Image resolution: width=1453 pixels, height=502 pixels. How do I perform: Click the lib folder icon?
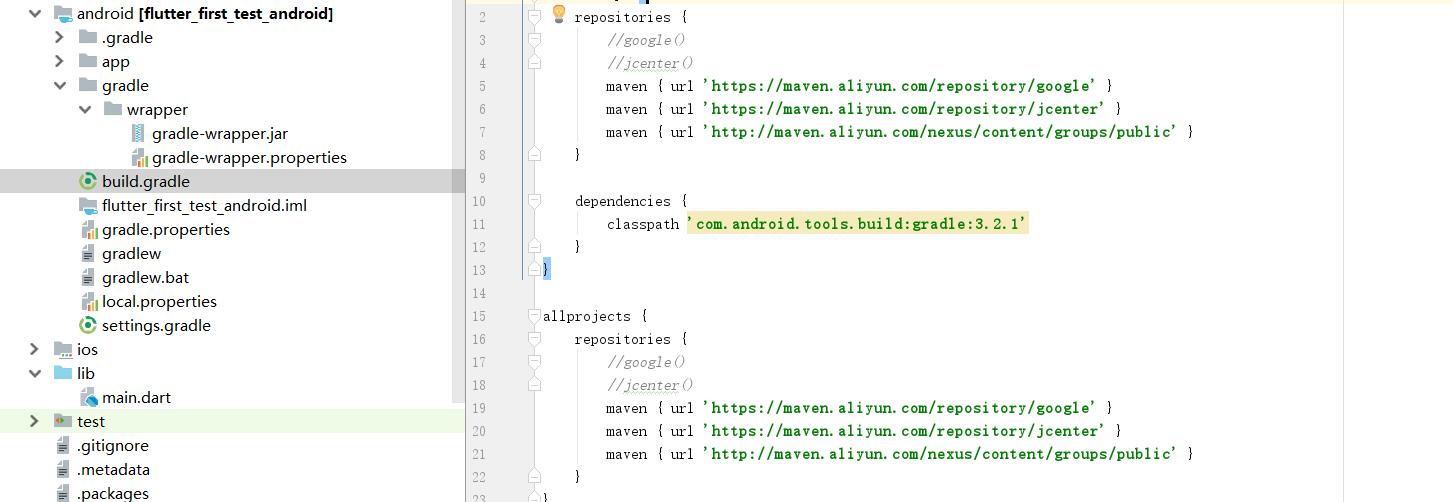[63, 374]
